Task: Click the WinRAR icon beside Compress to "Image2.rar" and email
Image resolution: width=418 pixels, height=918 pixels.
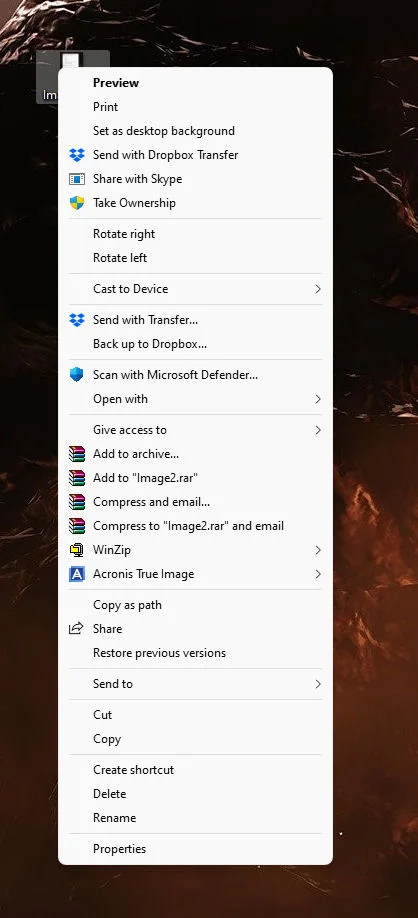Action: (x=77, y=526)
